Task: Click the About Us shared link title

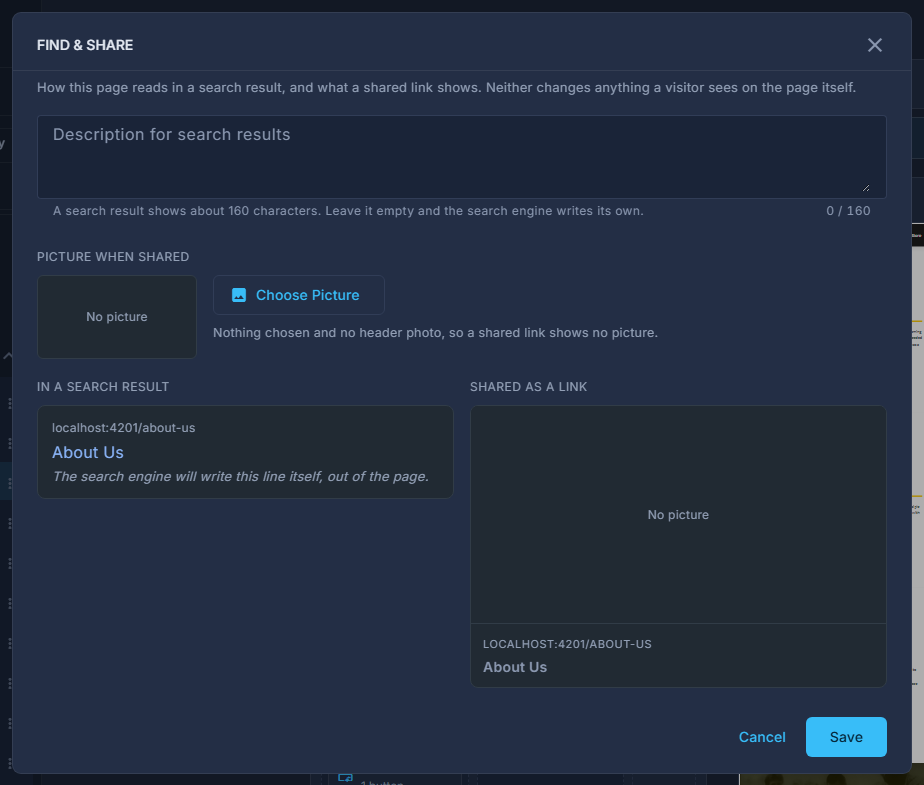Action: [x=515, y=667]
